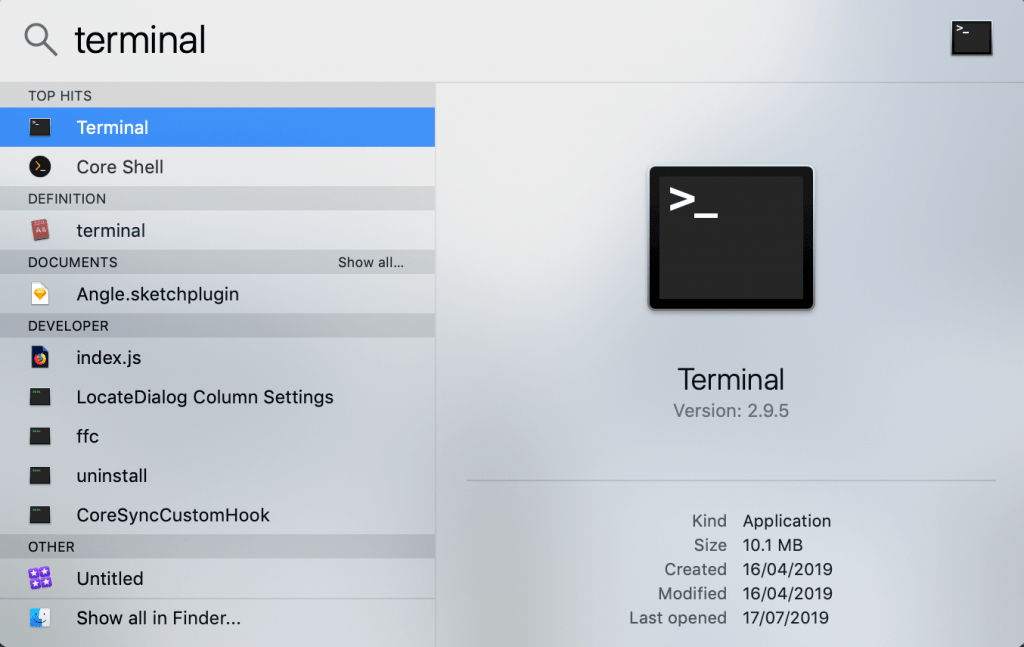
Task: Open the terminal dictionary definition
Action: pyautogui.click(x=111, y=230)
